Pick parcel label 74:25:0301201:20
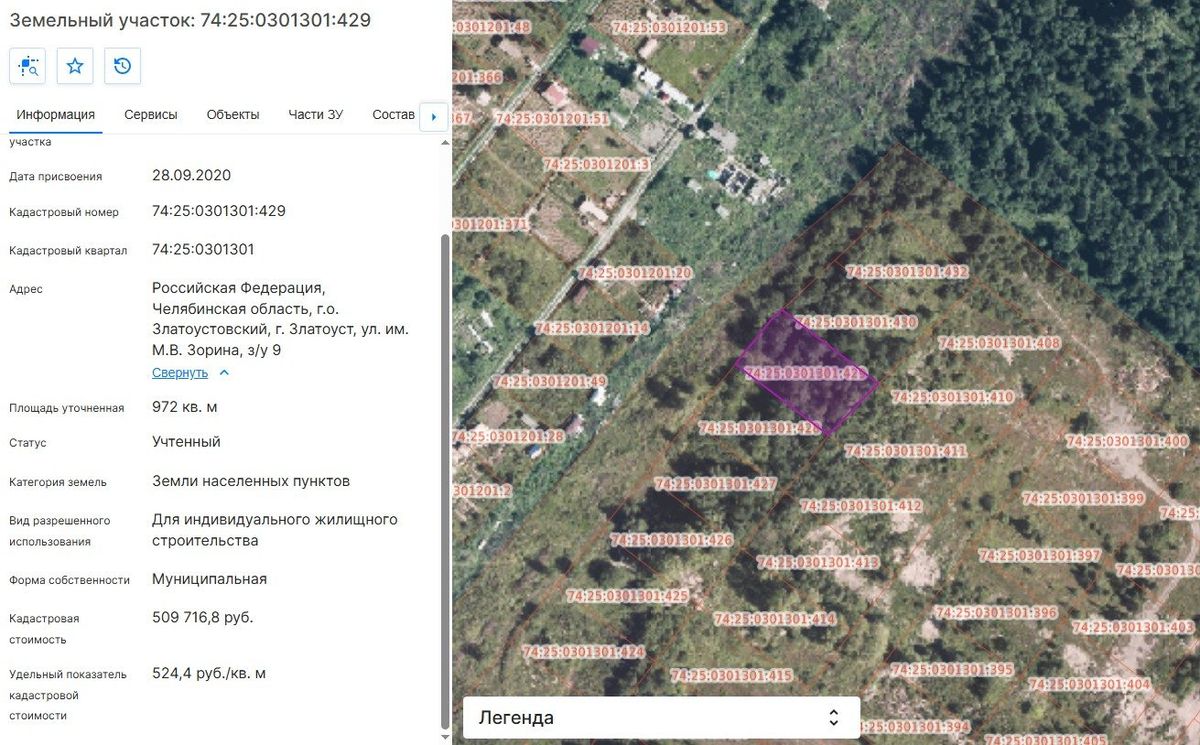The width and height of the screenshot is (1200, 745). (x=635, y=273)
